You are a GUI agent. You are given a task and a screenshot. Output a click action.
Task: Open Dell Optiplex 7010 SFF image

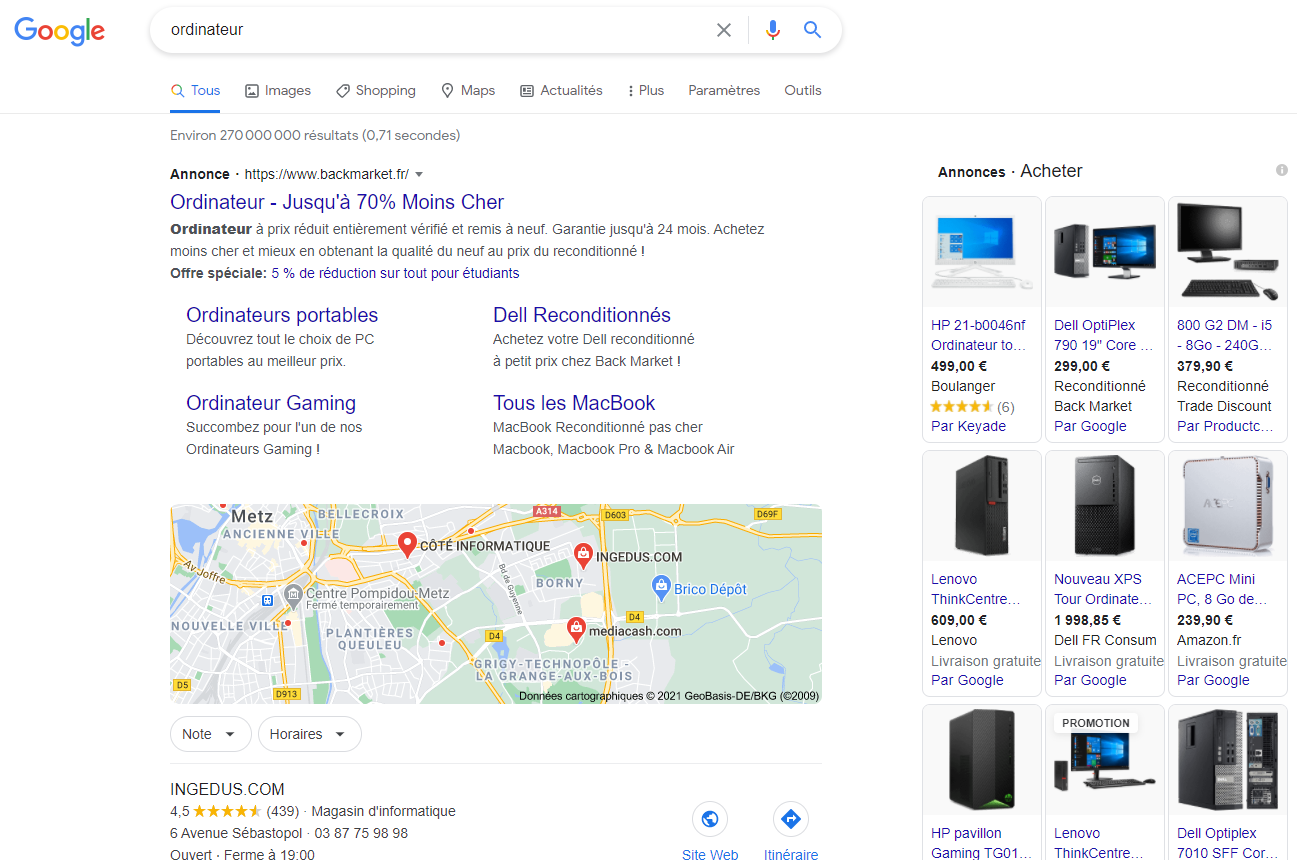pyautogui.click(x=1228, y=760)
